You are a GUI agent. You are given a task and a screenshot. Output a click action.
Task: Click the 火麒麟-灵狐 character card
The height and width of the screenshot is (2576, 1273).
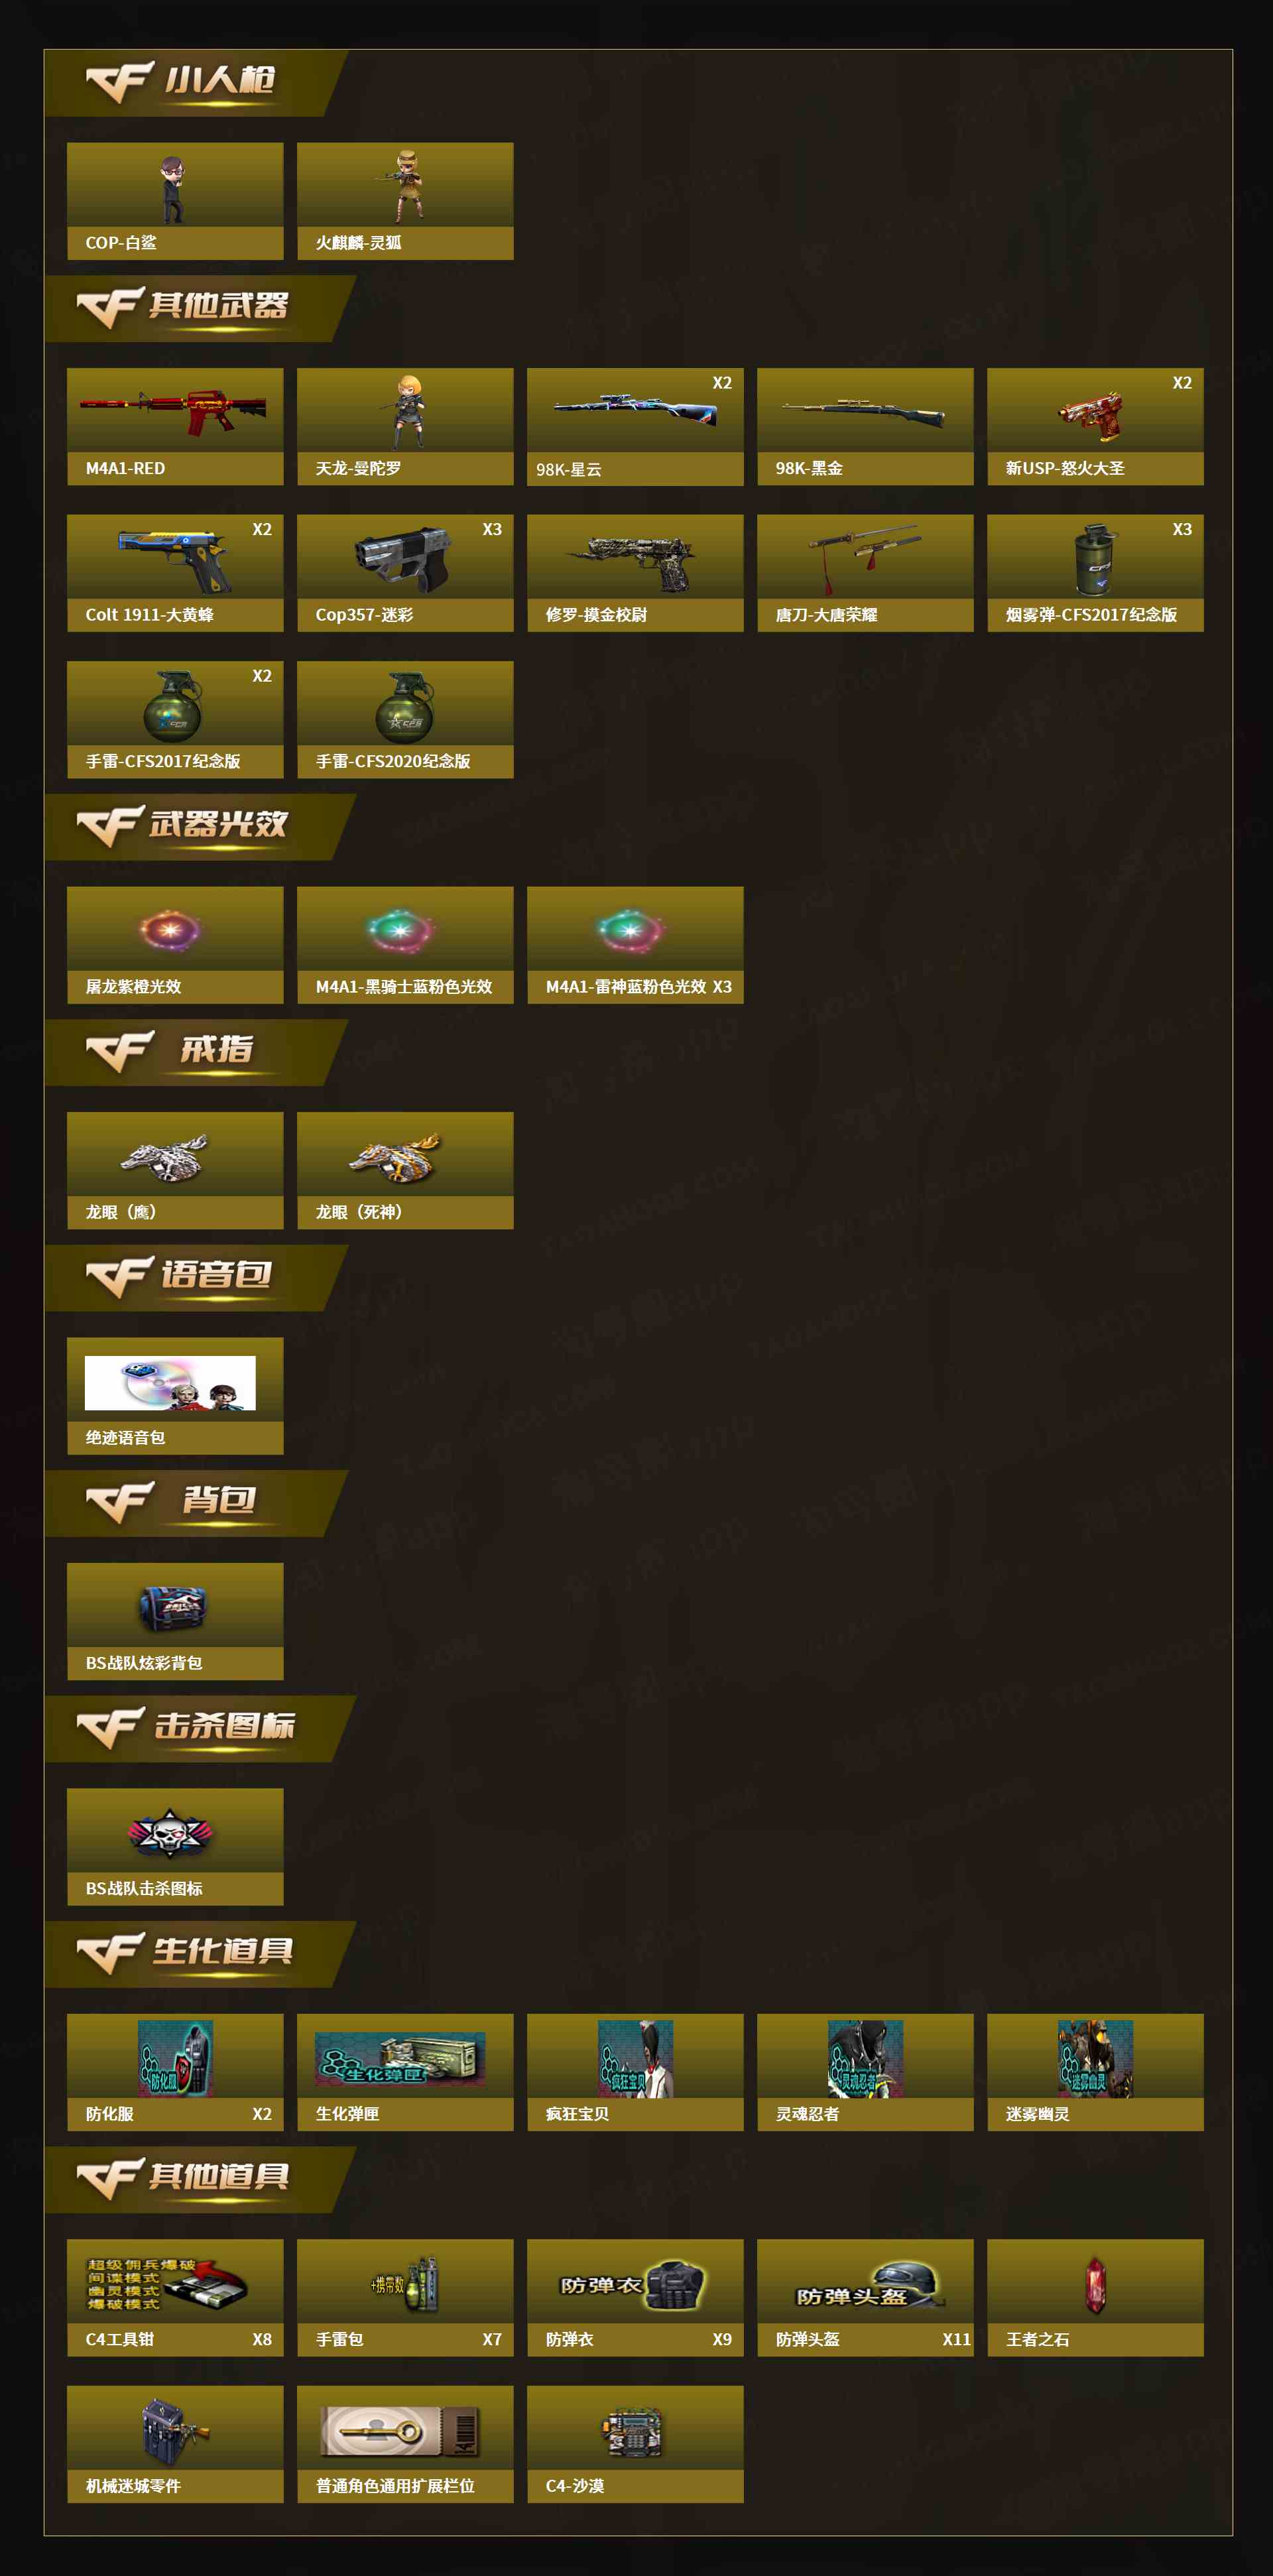(405, 201)
